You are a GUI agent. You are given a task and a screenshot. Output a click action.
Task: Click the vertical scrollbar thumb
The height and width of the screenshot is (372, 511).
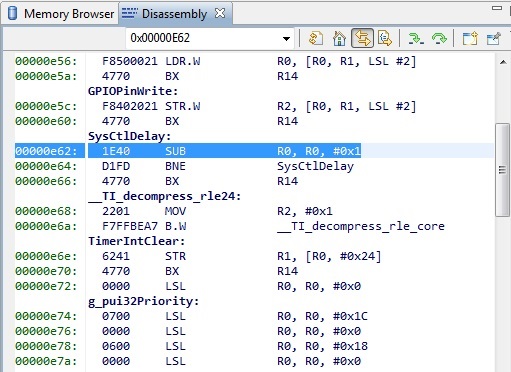pyautogui.click(x=502, y=170)
